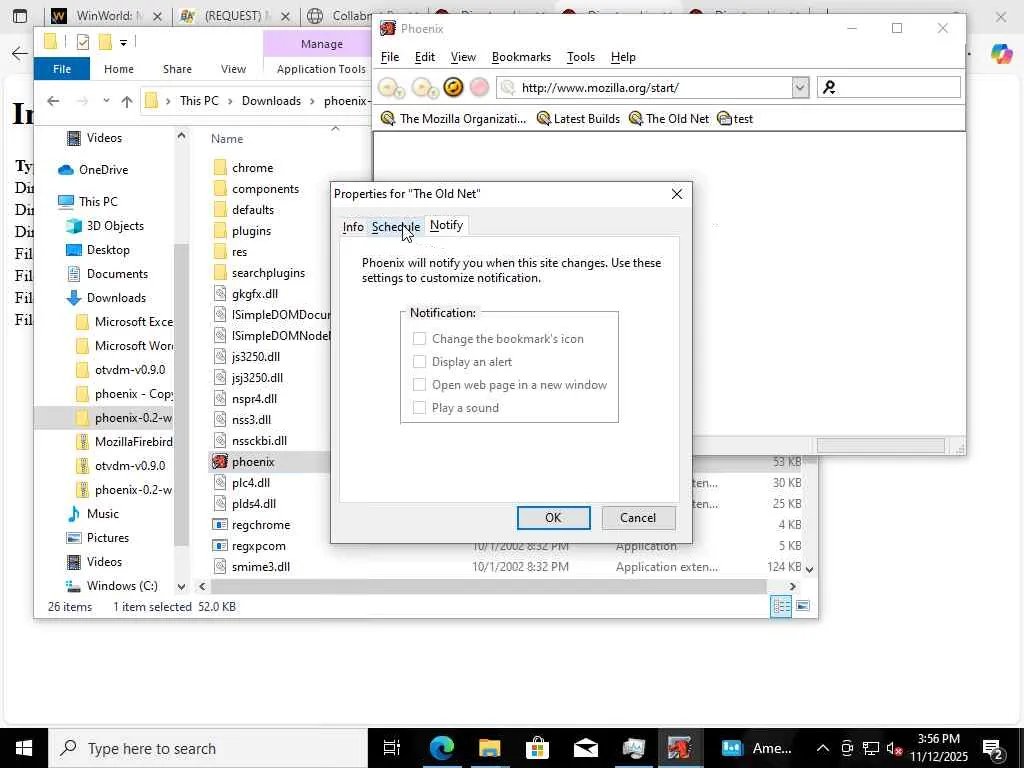Open File Explorer from taskbar
Image resolution: width=1024 pixels, height=768 pixels.
tap(490, 748)
